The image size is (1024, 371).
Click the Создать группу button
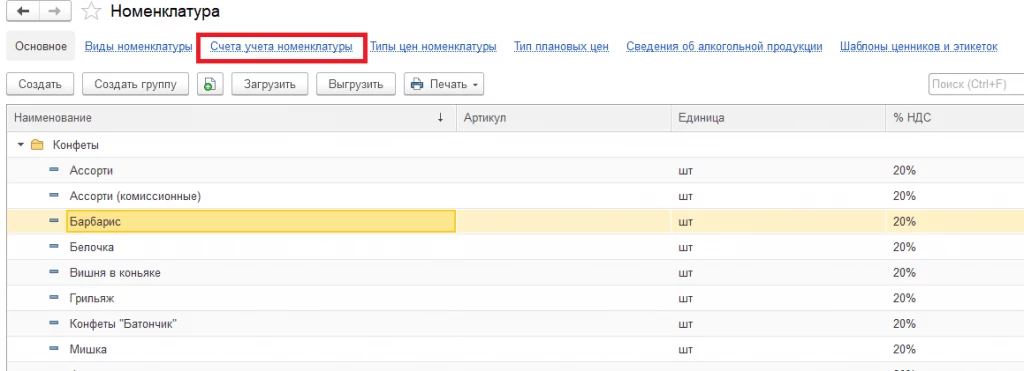coord(135,84)
